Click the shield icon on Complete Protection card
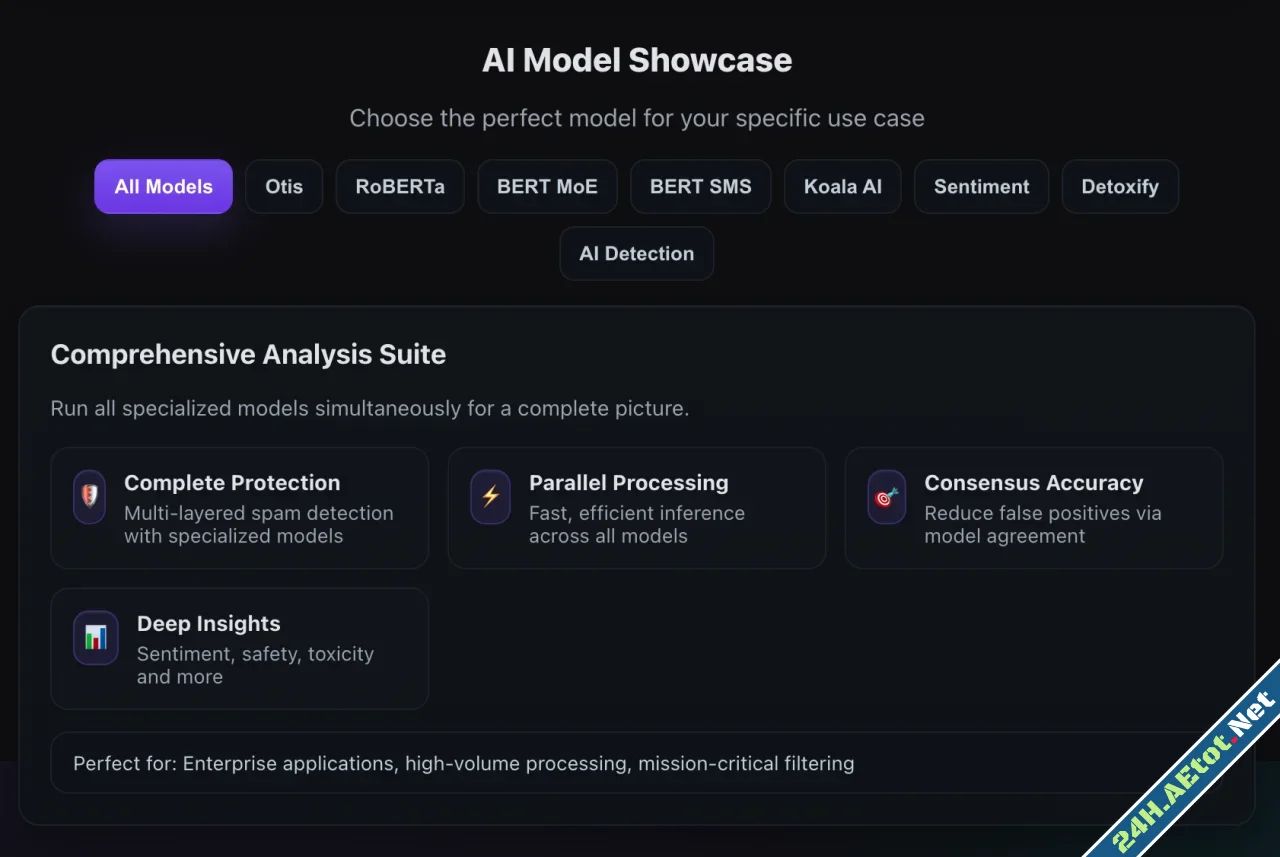 89,497
